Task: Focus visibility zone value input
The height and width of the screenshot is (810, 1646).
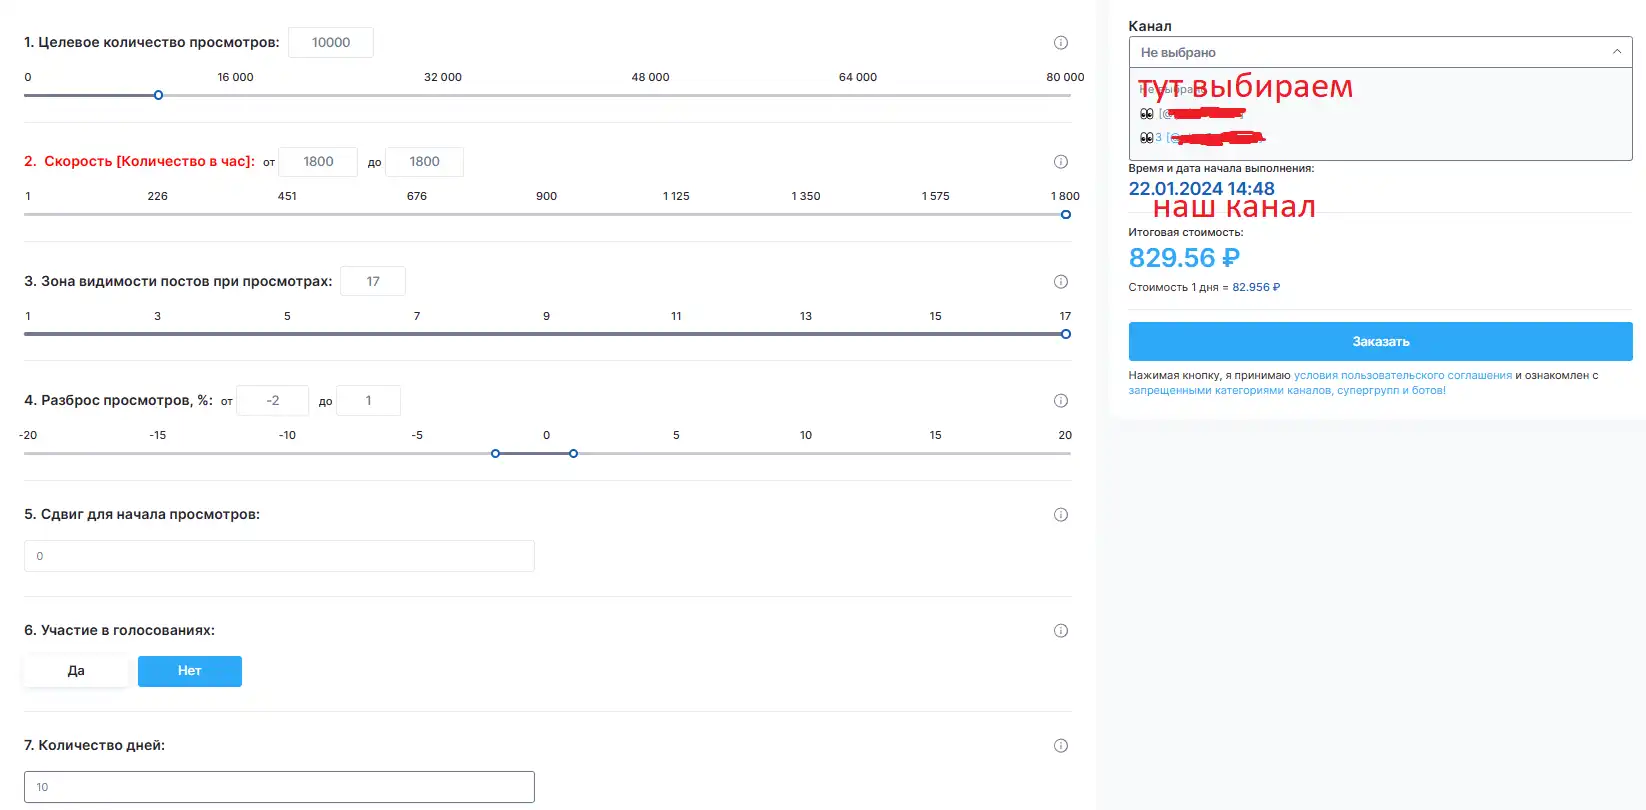Action: [373, 282]
